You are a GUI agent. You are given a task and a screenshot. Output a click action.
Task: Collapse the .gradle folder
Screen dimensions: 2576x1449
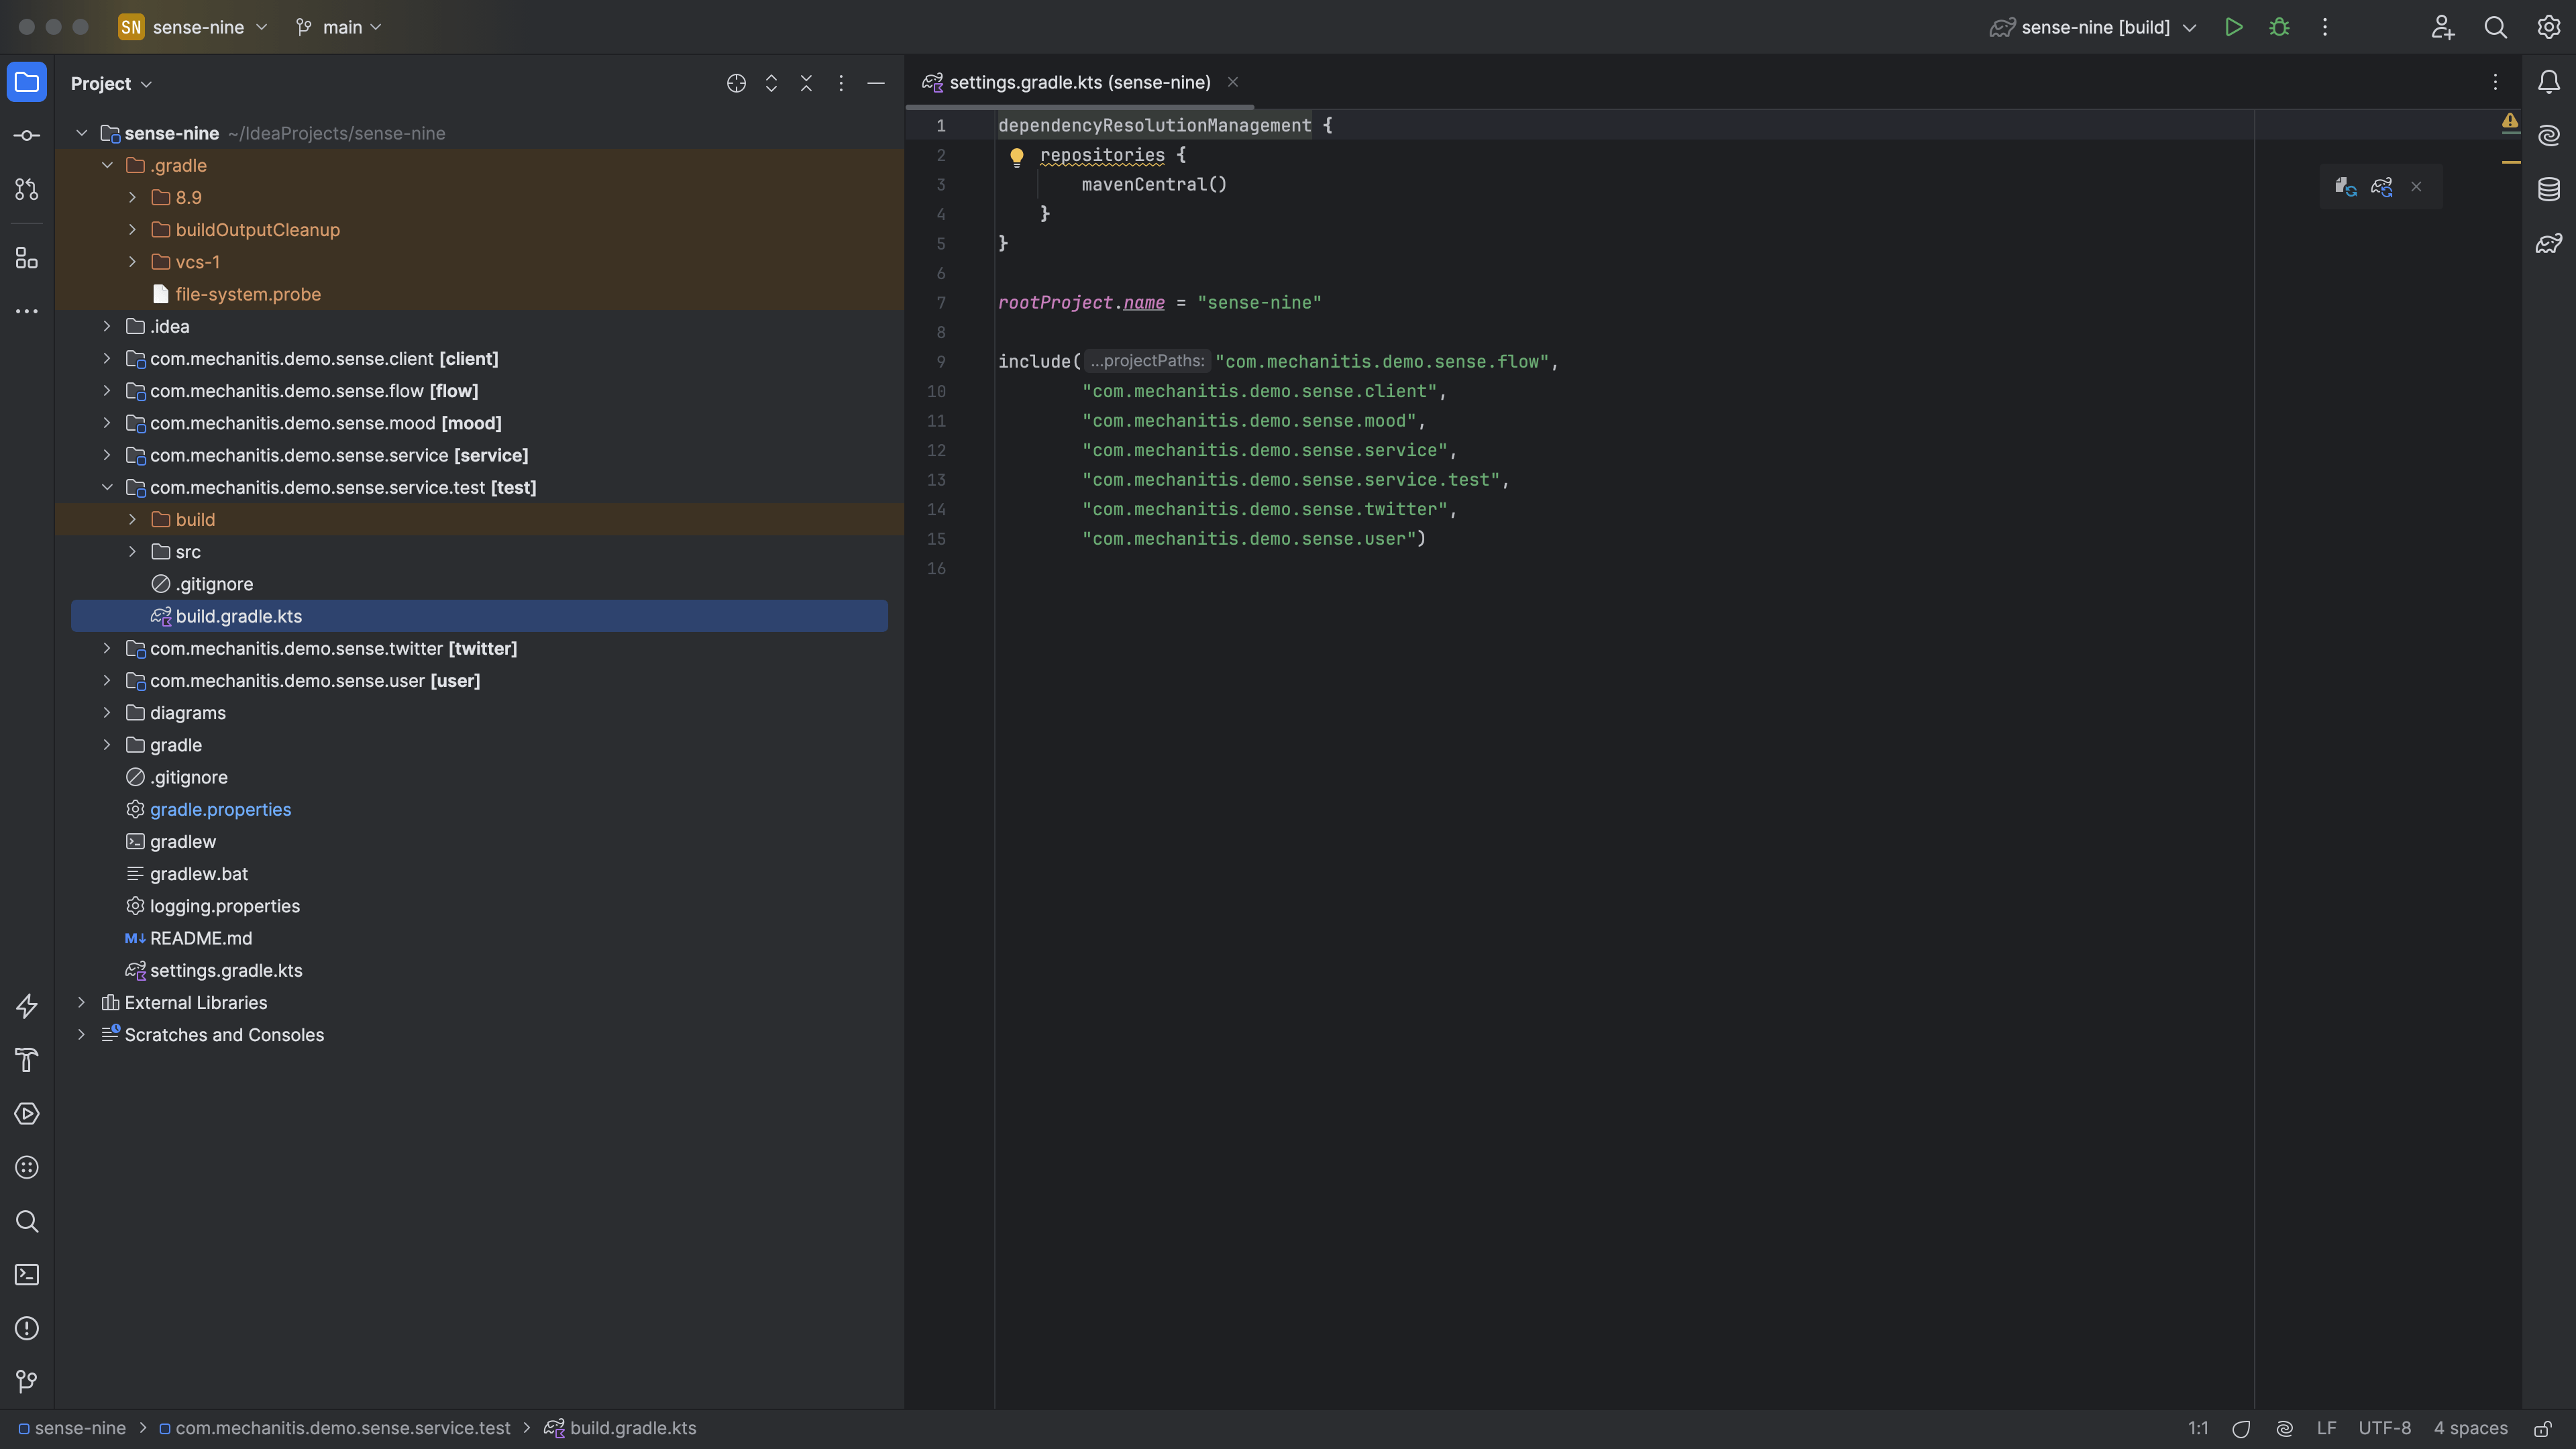(x=107, y=166)
